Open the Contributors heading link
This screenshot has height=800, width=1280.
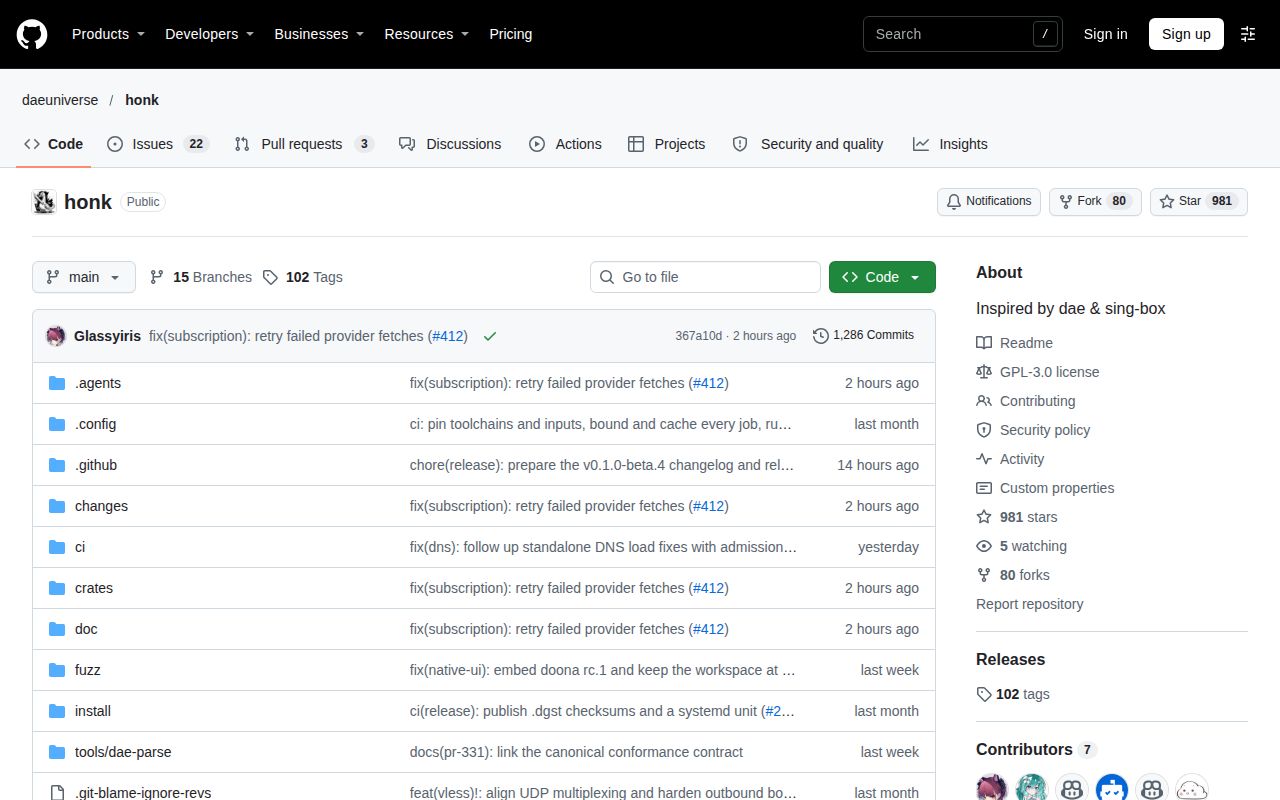pyautogui.click(x=1036, y=749)
